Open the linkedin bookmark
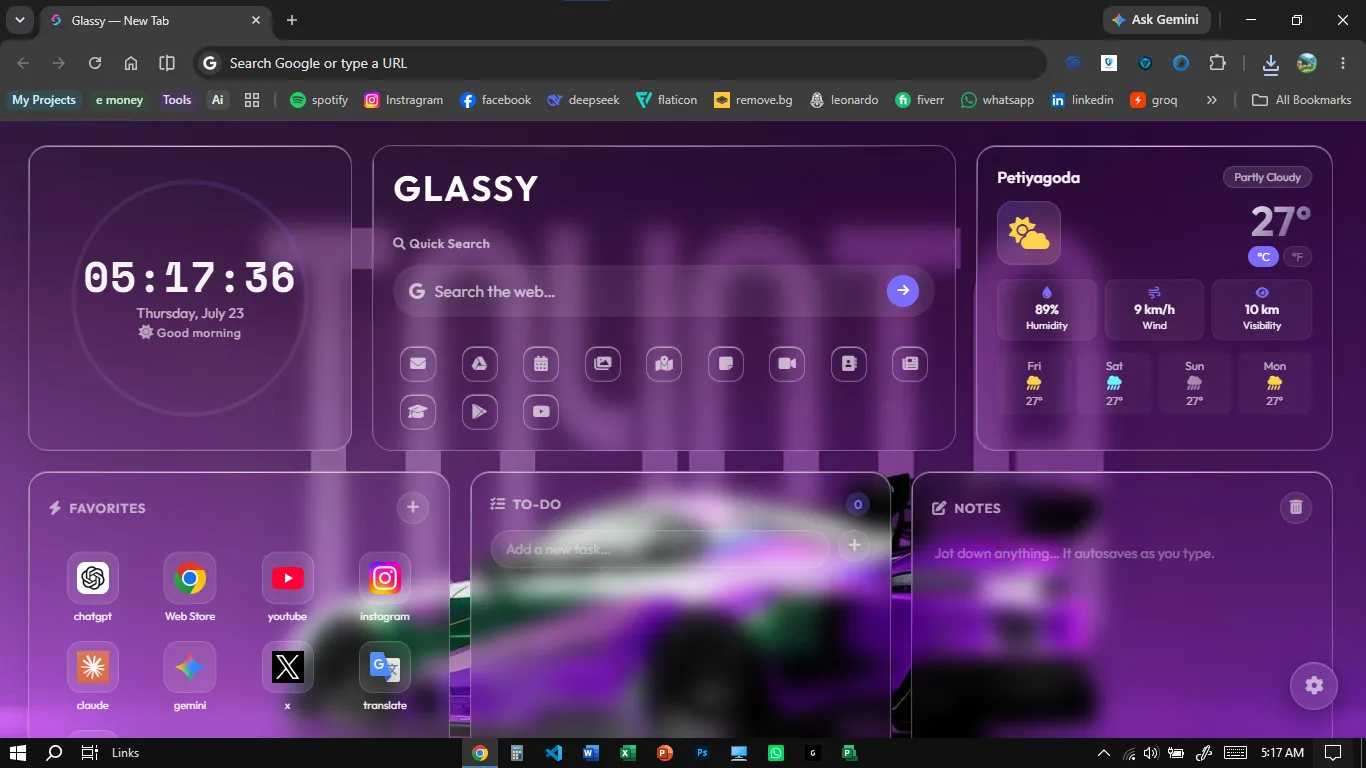 1082,100
